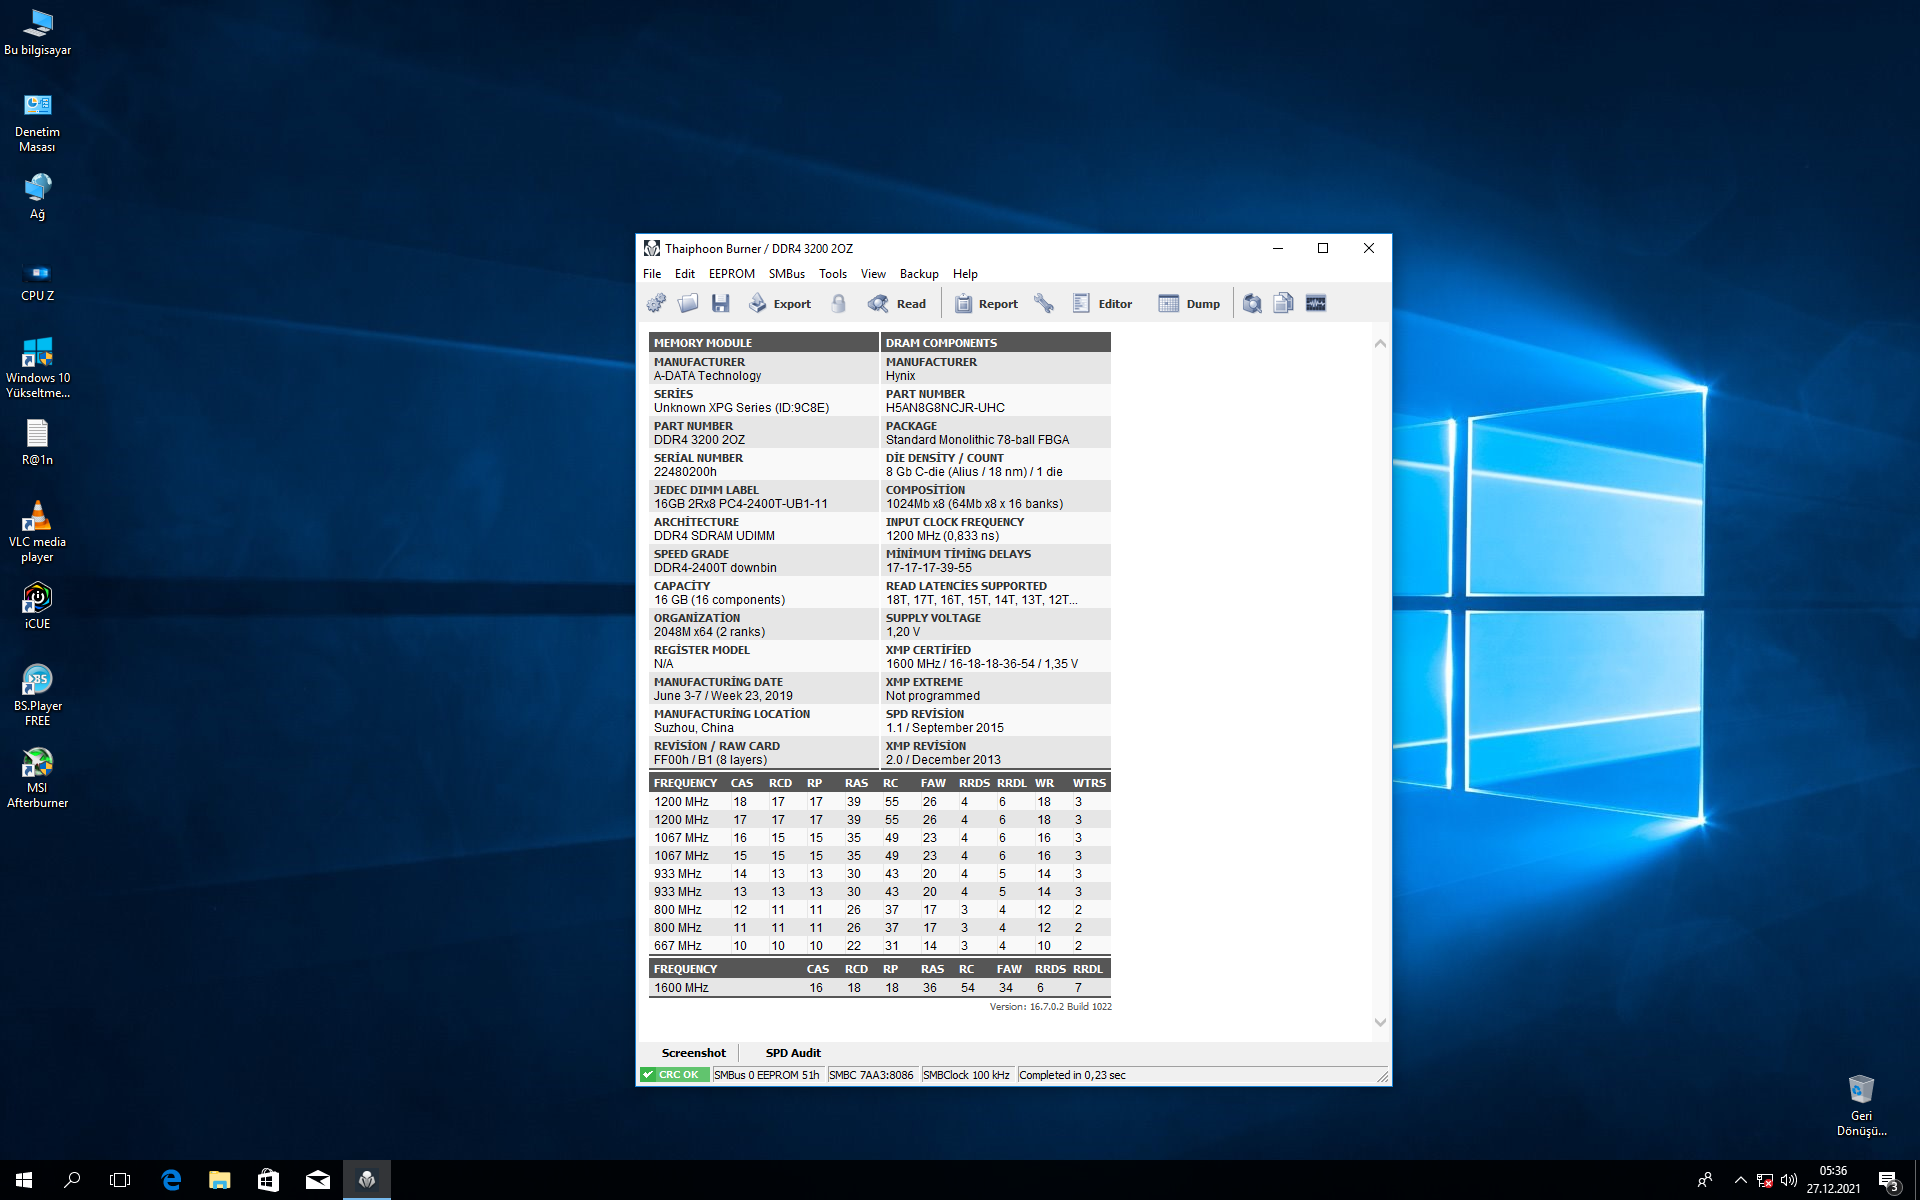Viewport: 1920px width, 1200px height.
Task: Click the SMBClock 100 kHz status entry
Action: [x=966, y=1075]
